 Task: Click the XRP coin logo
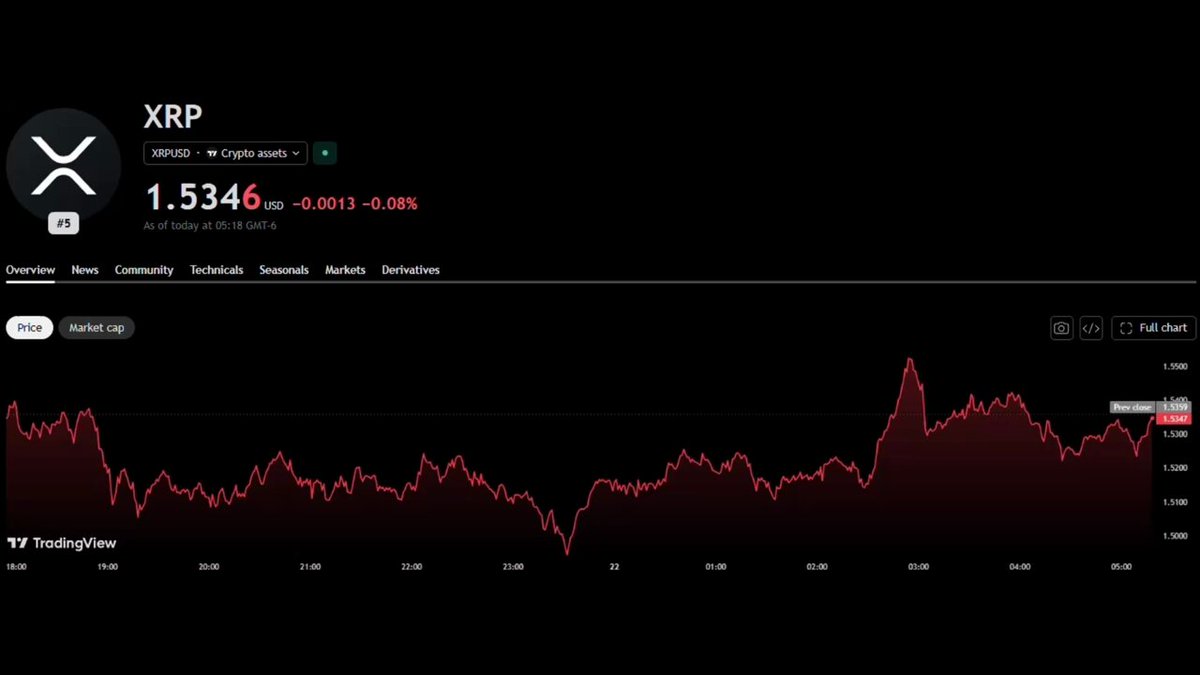(64, 166)
